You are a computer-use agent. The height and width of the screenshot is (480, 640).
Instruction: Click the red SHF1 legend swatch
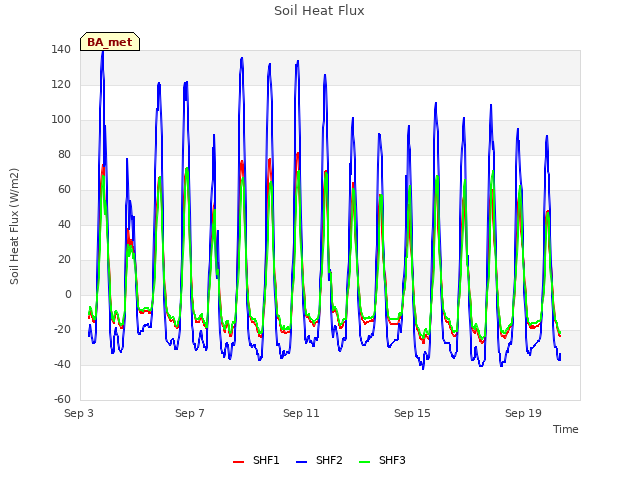click(238, 462)
